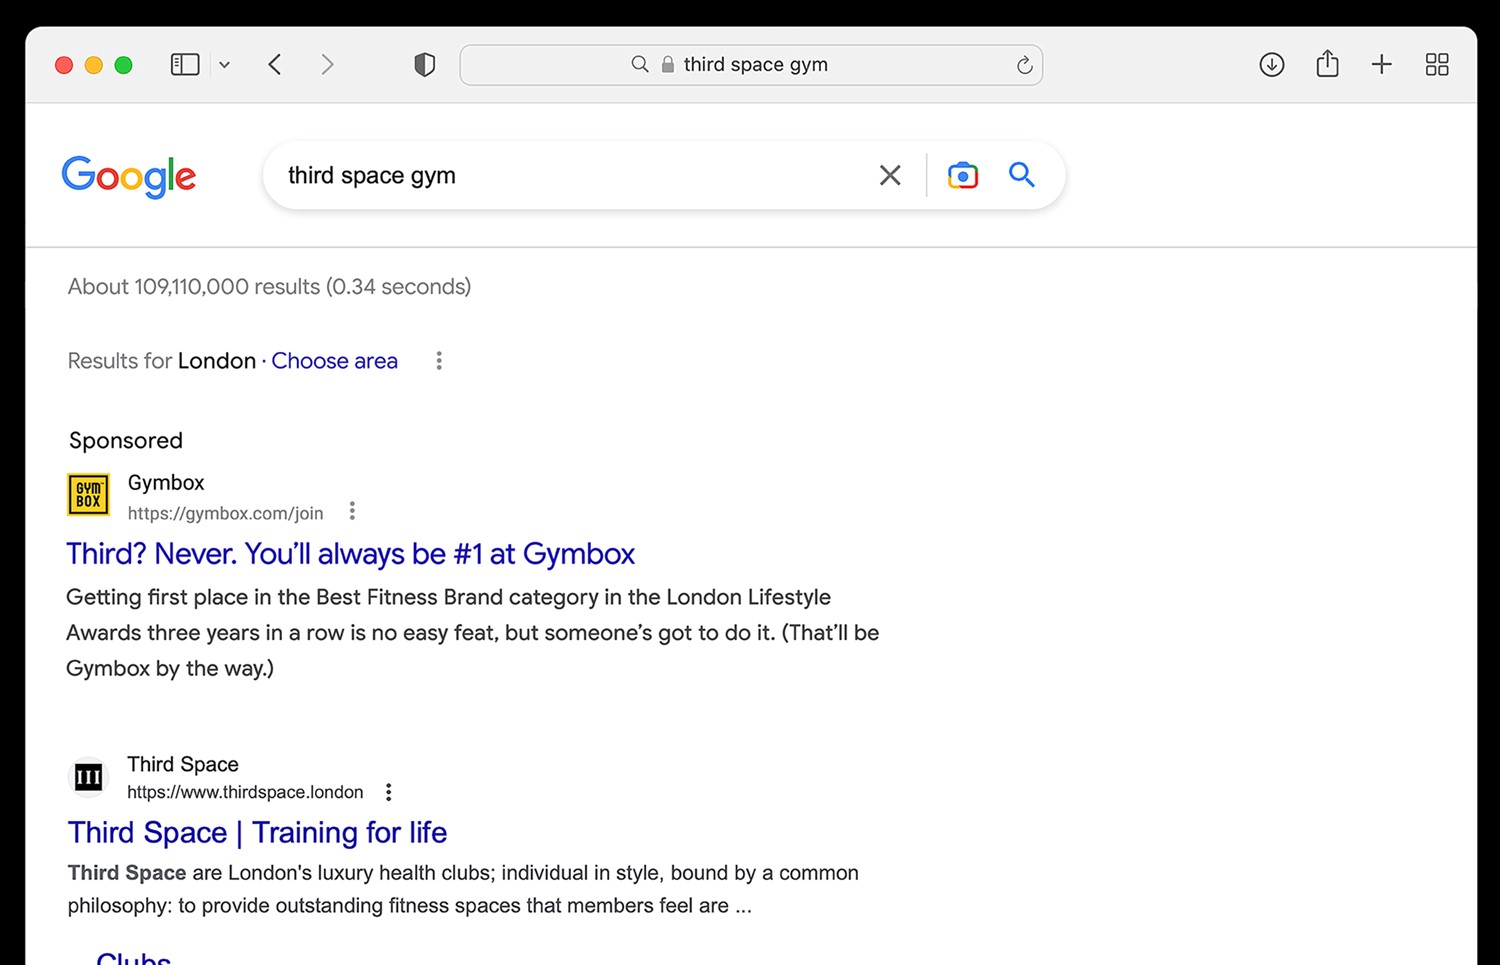This screenshot has height=965, width=1500.
Task: Open sidebar options dropdown chevron
Action: click(x=225, y=65)
